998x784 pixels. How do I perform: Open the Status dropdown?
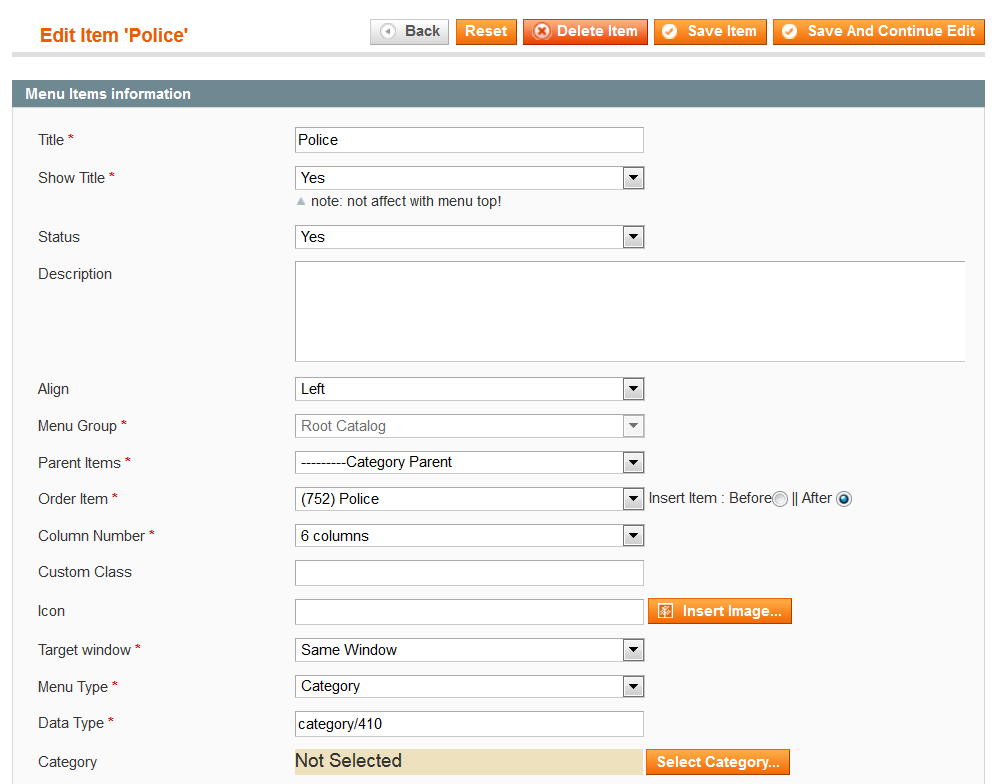pos(469,237)
